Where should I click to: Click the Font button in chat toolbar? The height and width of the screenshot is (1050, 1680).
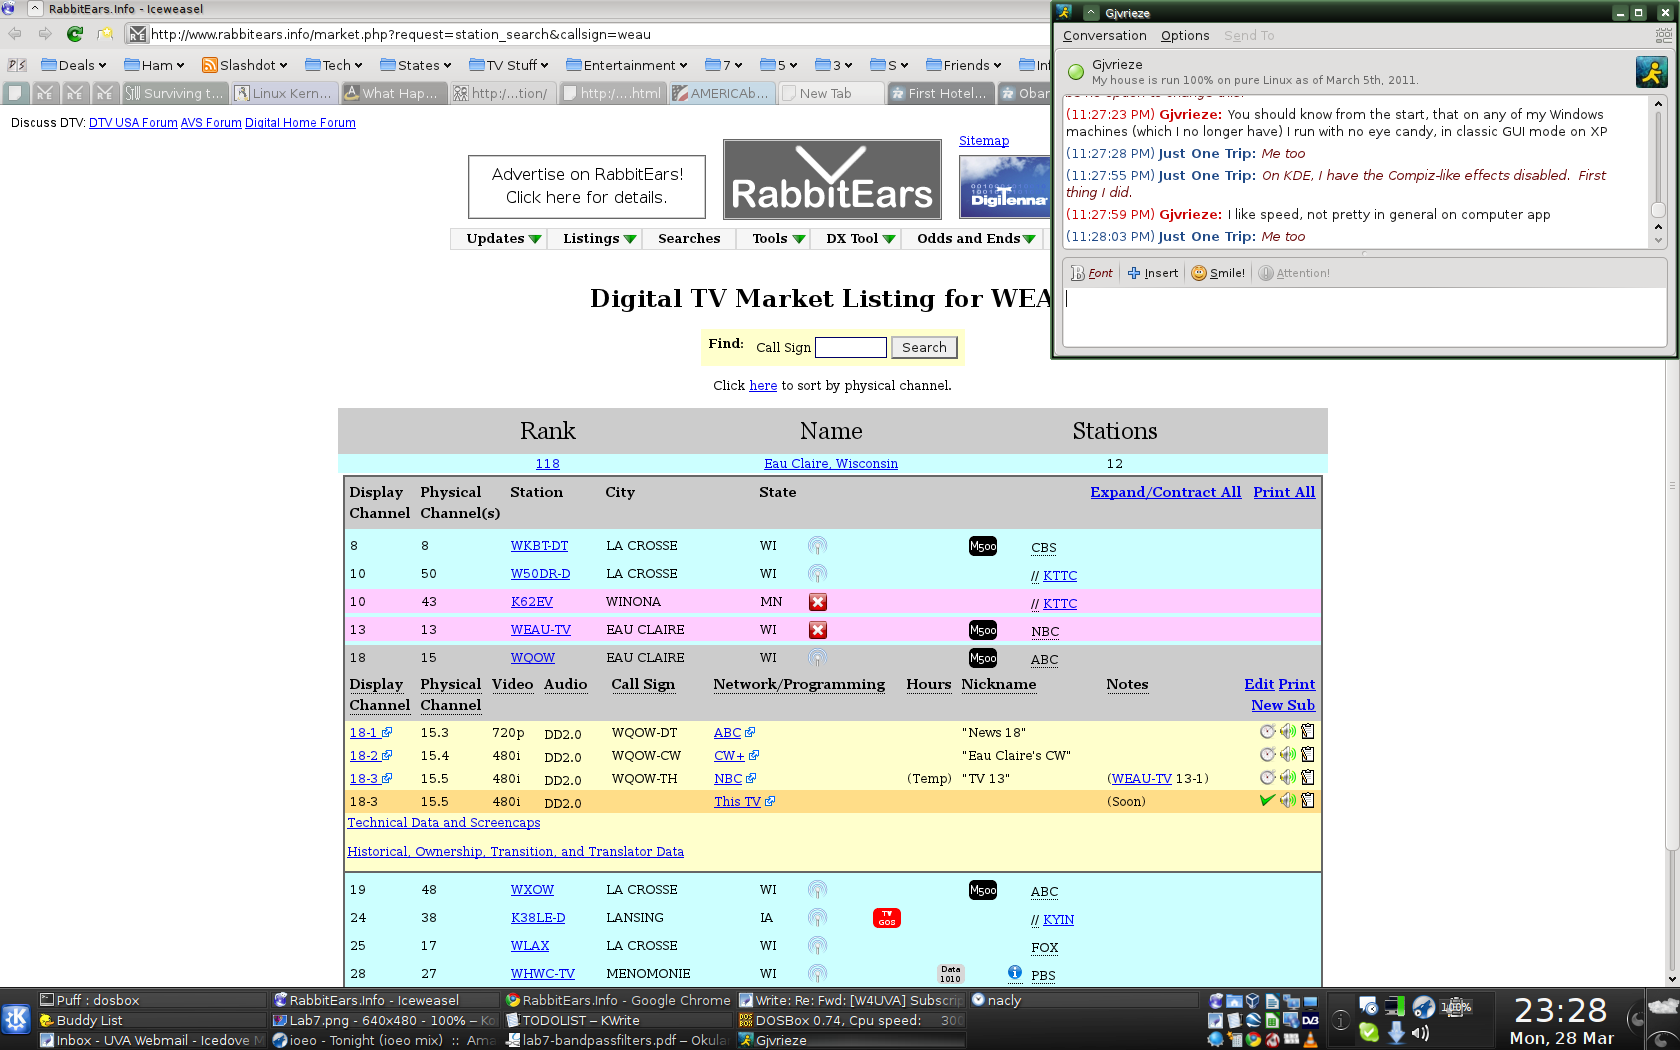tap(1092, 273)
